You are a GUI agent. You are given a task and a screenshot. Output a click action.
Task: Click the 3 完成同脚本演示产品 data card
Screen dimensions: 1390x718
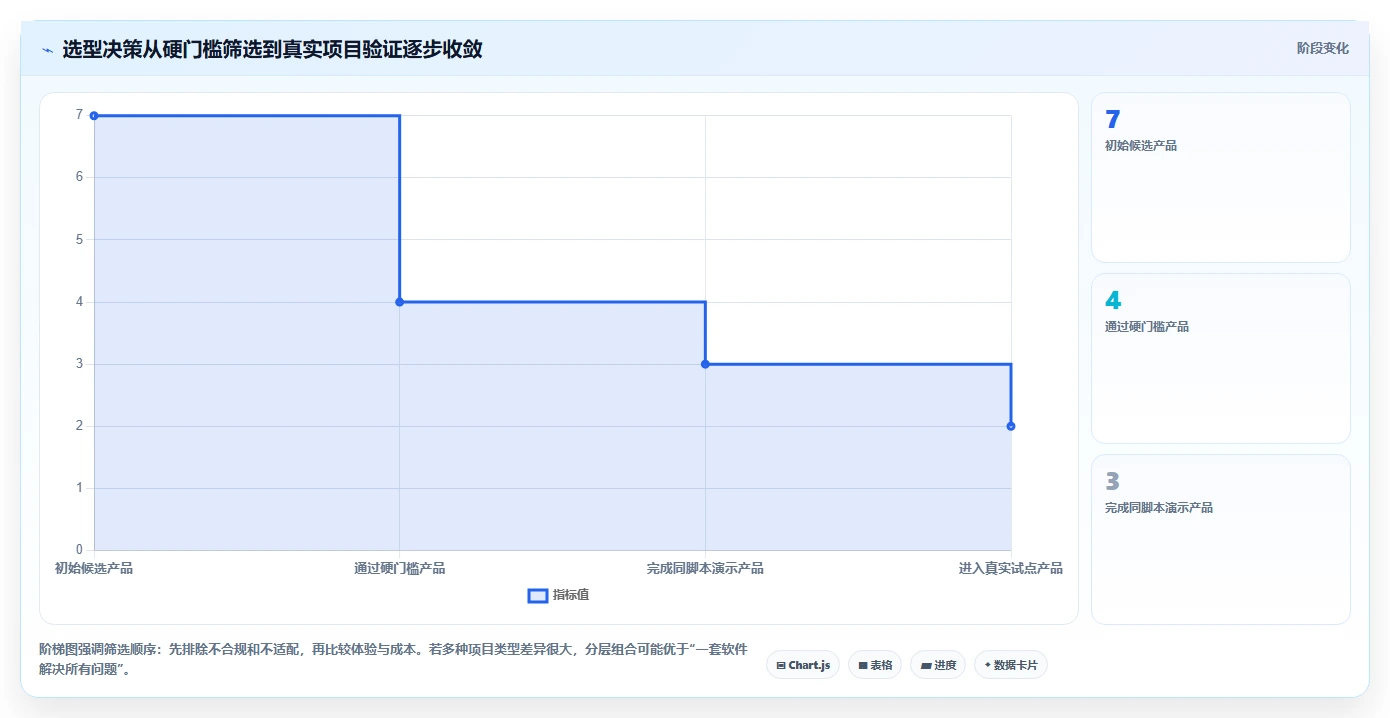[x=1220, y=539]
